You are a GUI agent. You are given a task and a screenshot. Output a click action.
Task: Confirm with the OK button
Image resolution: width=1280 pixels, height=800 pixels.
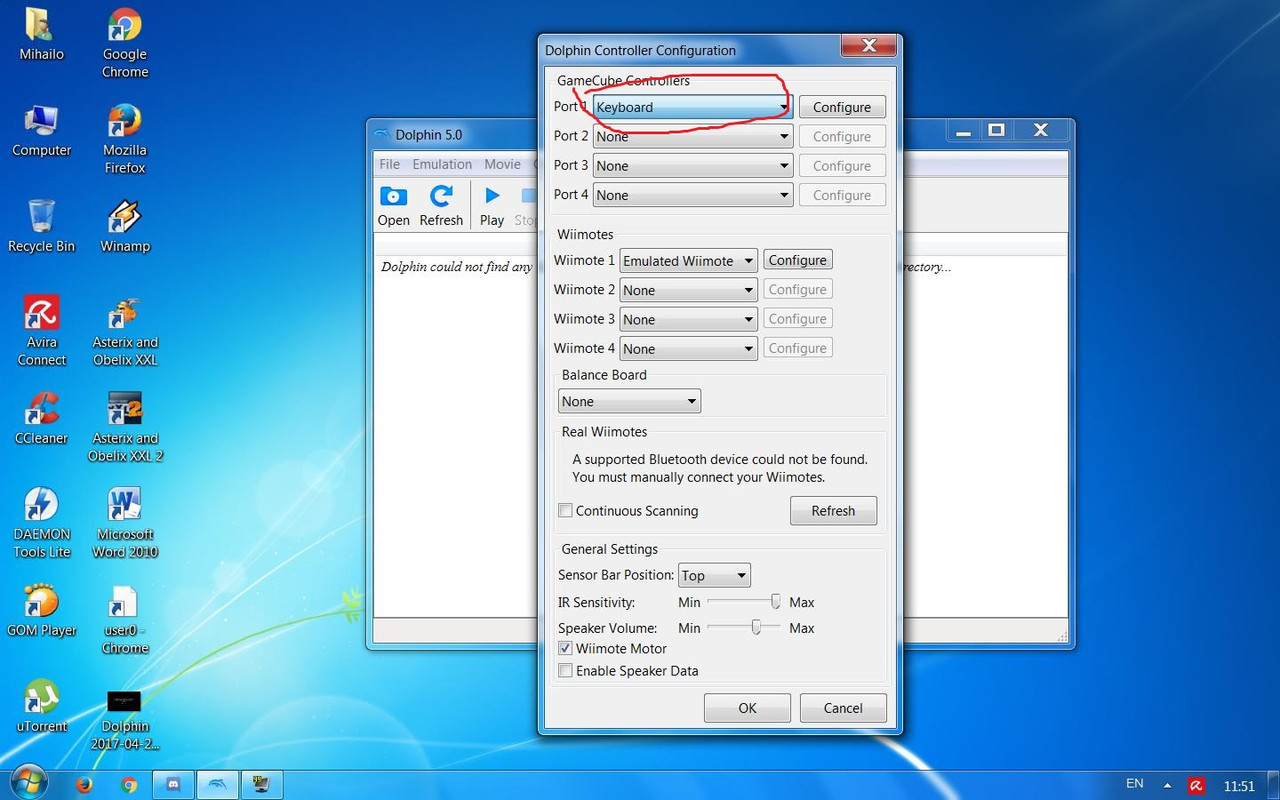[747, 708]
